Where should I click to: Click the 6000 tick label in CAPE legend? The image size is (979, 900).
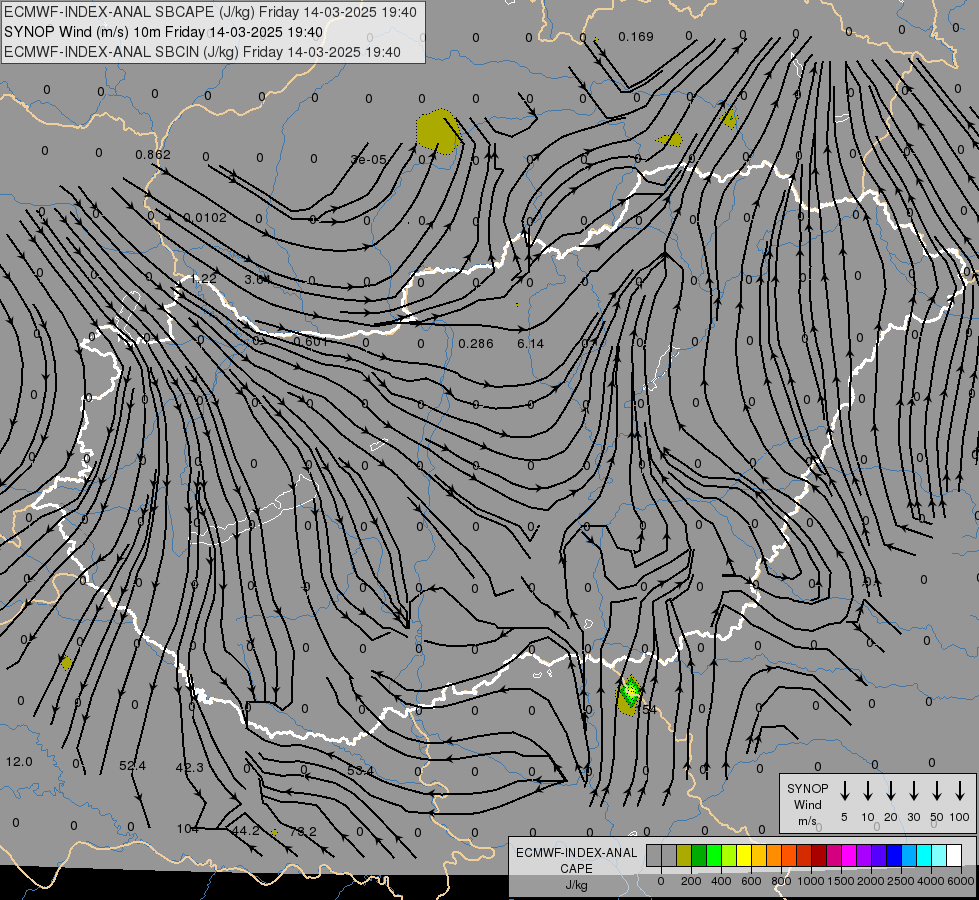pos(961,881)
